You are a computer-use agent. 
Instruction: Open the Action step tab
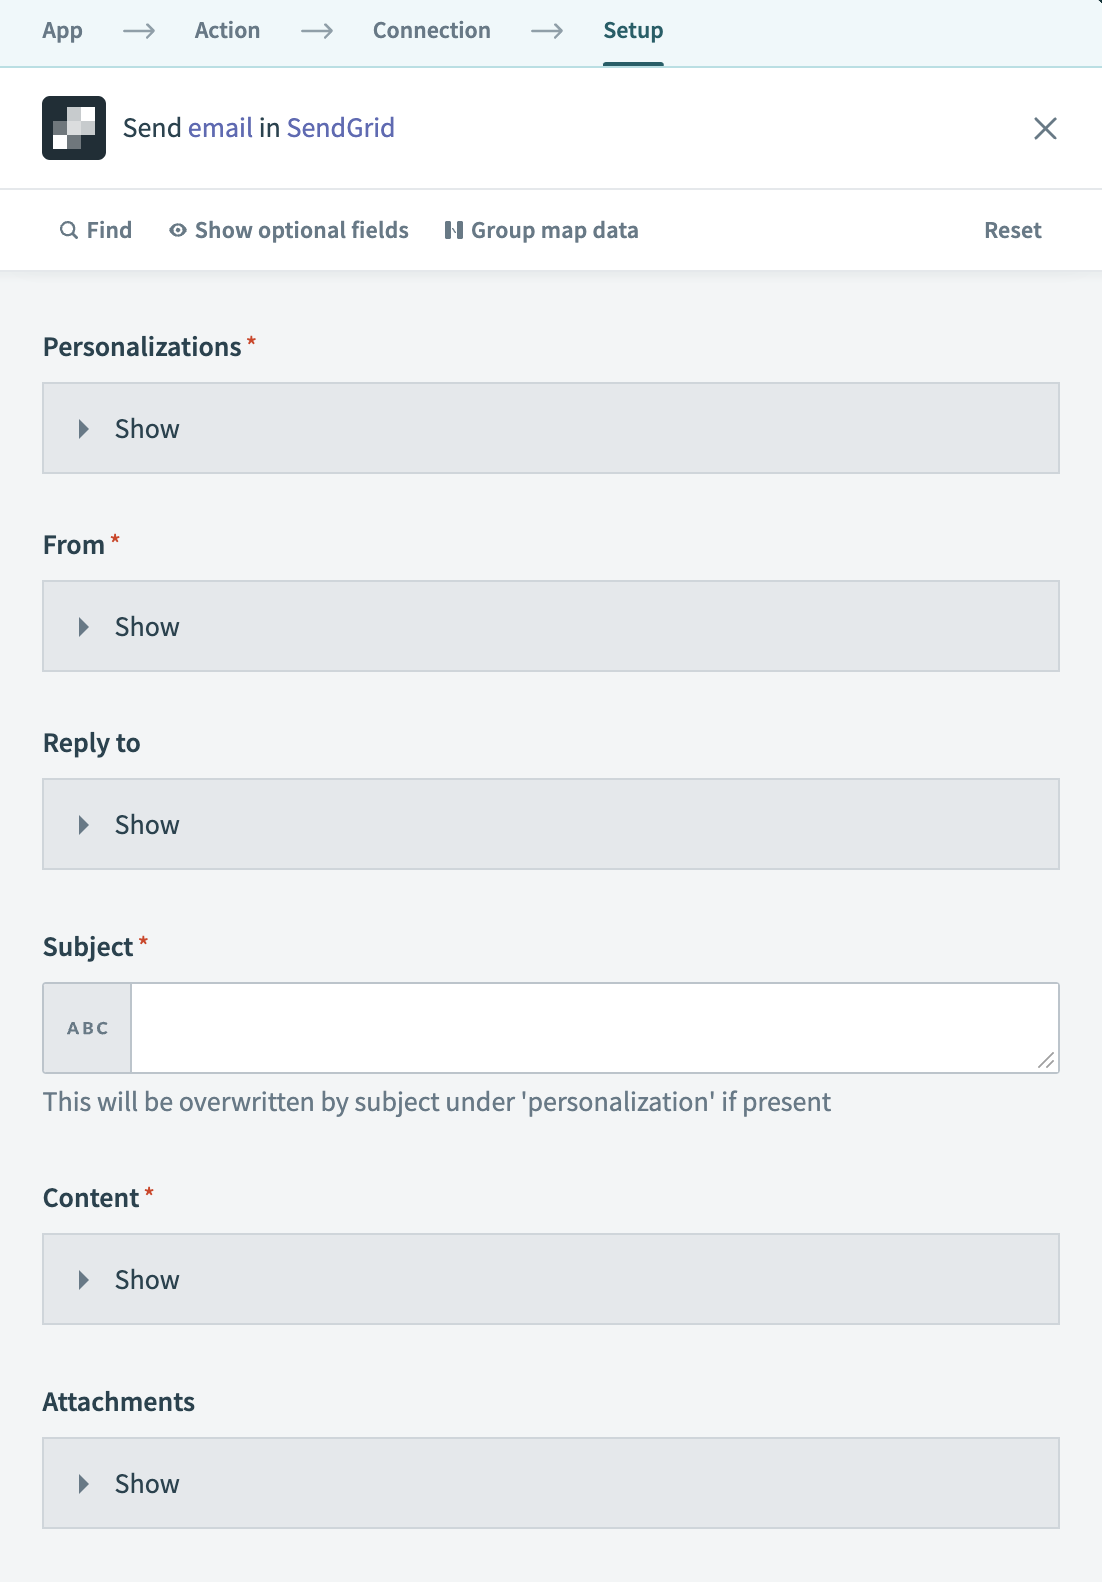pyautogui.click(x=227, y=30)
